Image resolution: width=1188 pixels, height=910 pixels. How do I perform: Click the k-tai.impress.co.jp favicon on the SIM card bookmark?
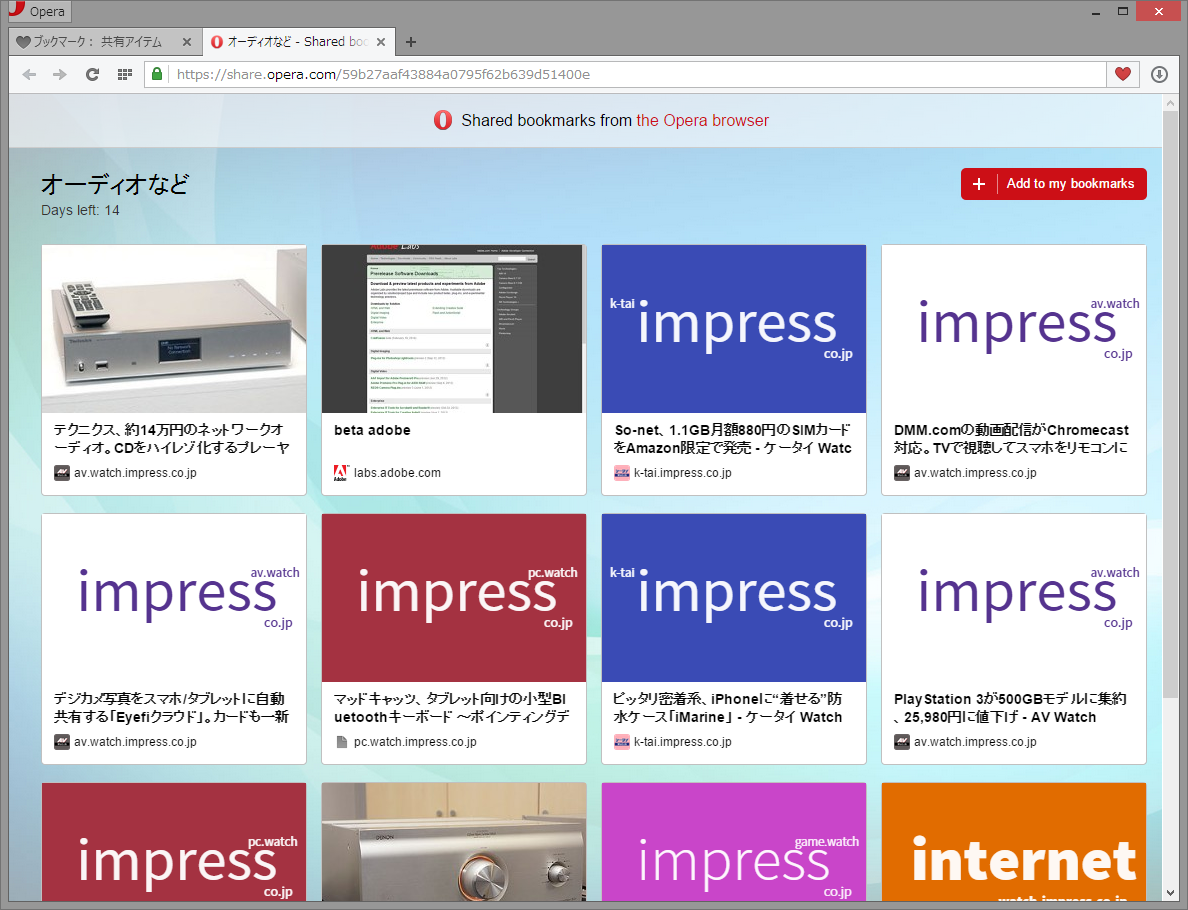[x=621, y=472]
